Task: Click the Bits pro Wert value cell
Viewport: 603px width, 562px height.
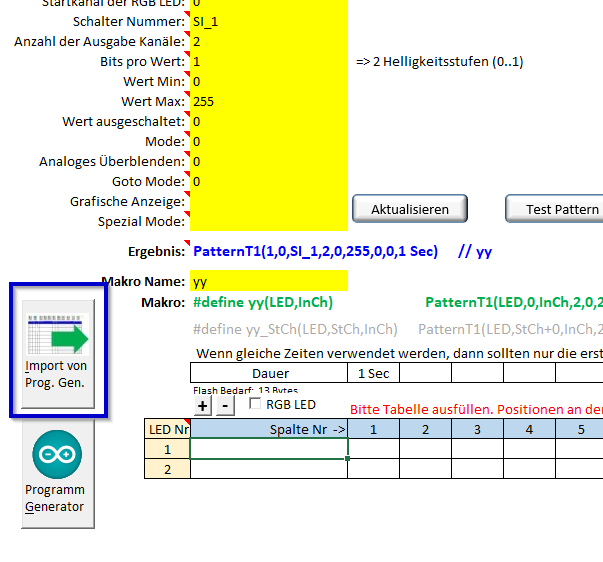Action: [268, 61]
